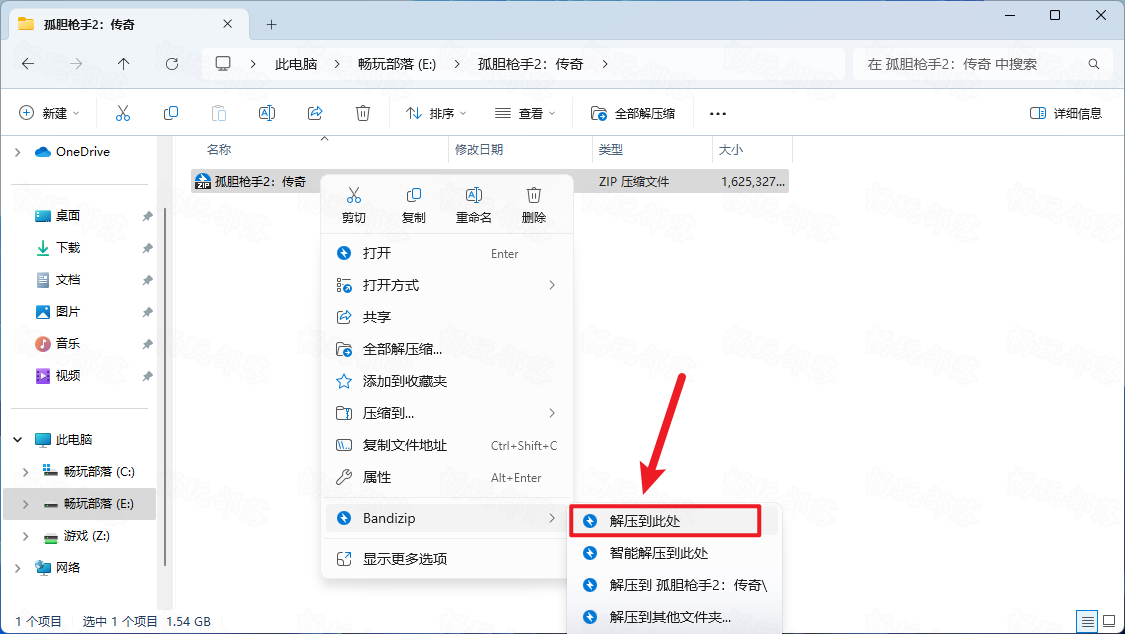Click the Delete trash icon in toolbar
1125x634 pixels.
[363, 113]
